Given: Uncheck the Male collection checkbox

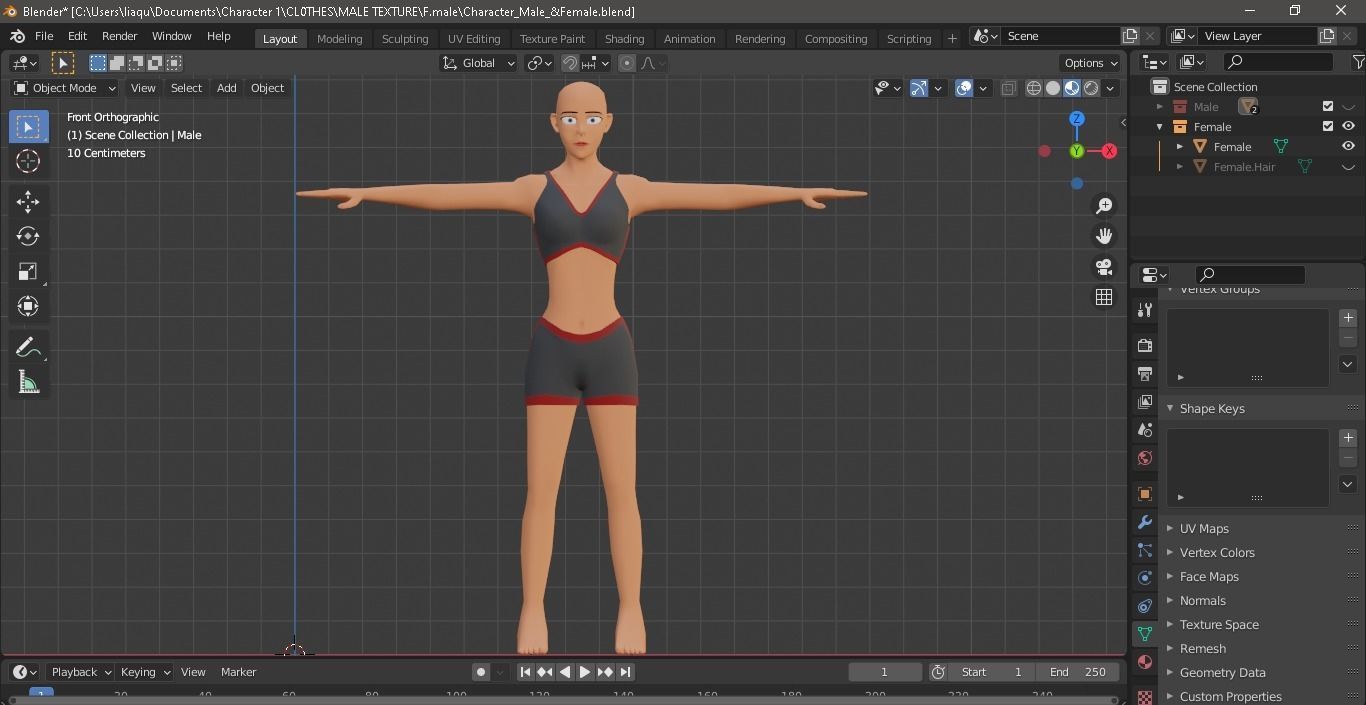Looking at the screenshot, I should pyautogui.click(x=1328, y=106).
